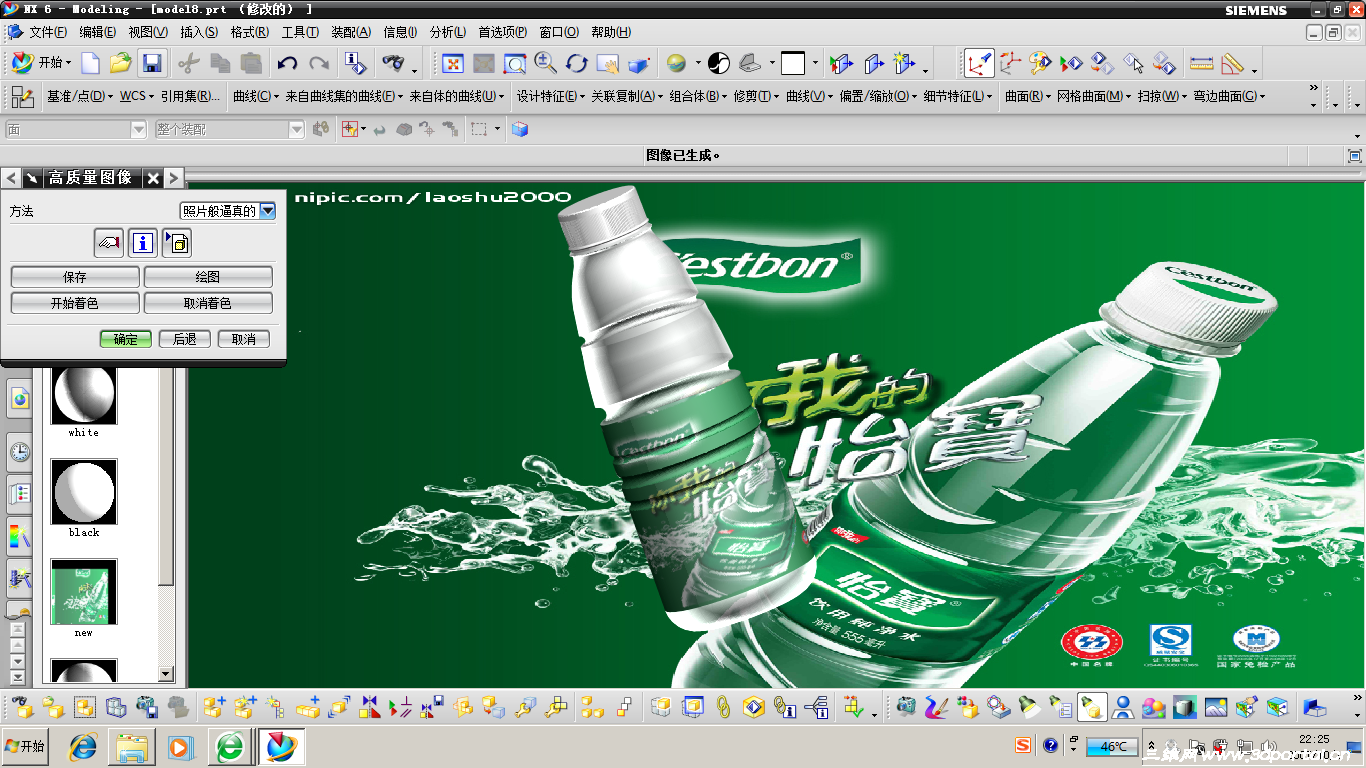
Task: Click the information 'i' icon in dialog
Action: [x=142, y=242]
